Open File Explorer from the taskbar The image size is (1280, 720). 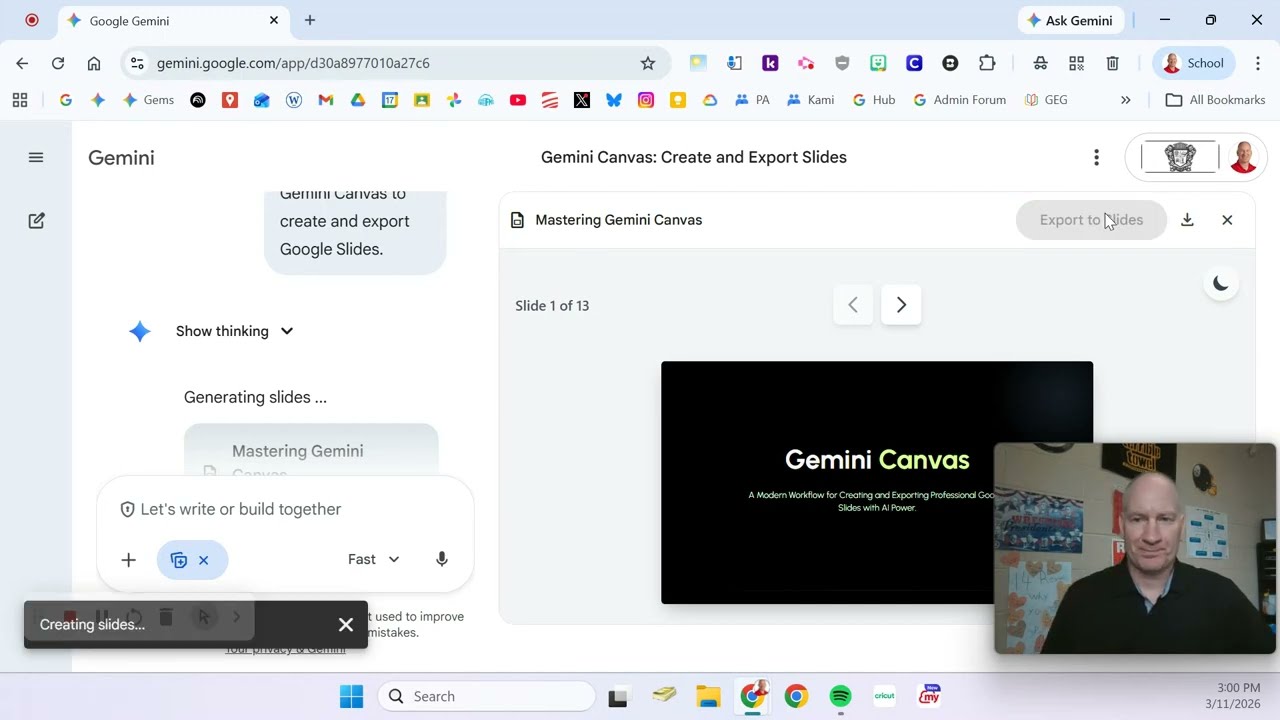click(708, 696)
